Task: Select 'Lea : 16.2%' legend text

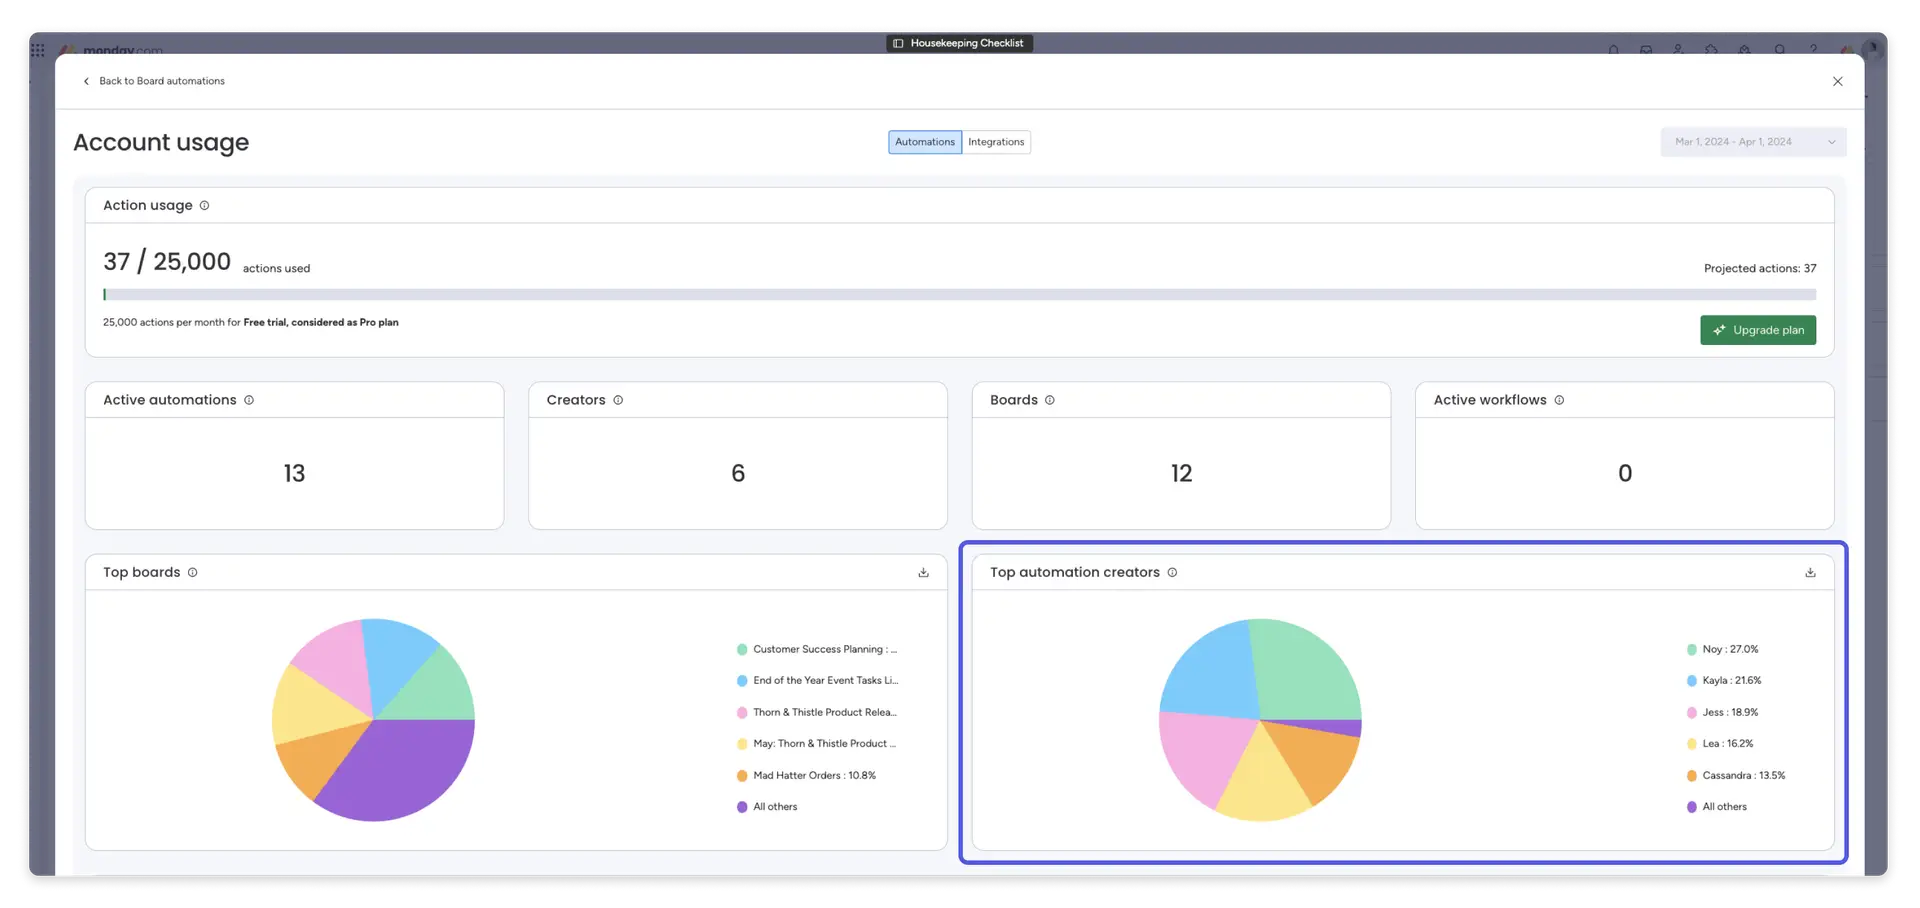Action: (x=1728, y=744)
